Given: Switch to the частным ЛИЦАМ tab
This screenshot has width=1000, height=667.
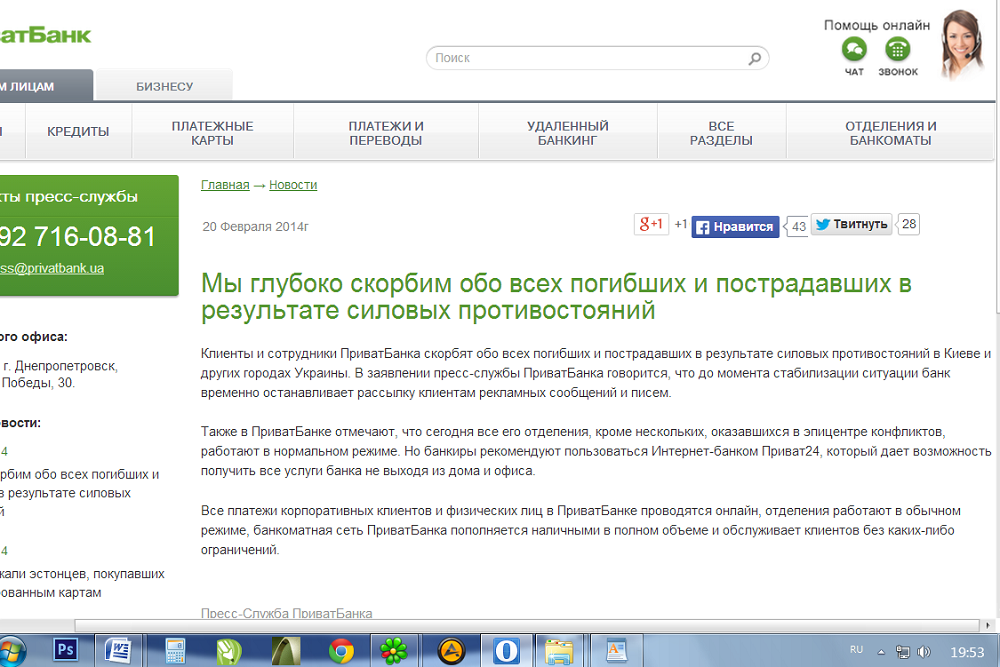Looking at the screenshot, I should coord(46,86).
